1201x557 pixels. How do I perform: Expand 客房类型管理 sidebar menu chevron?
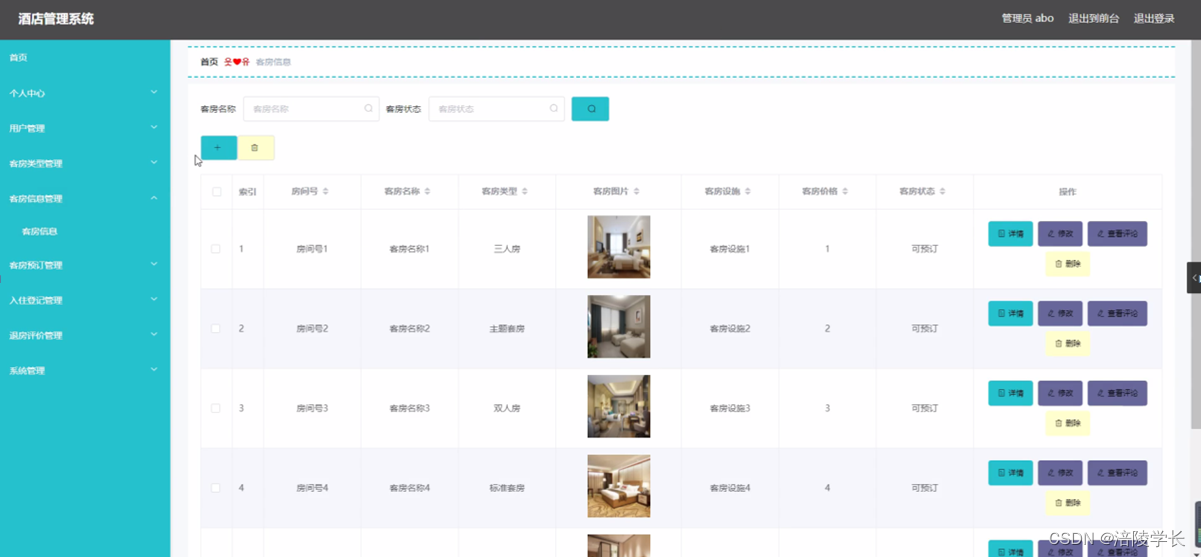154,163
